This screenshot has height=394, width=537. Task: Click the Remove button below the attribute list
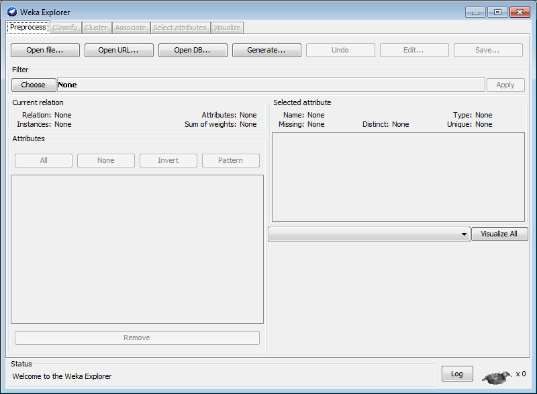(x=137, y=338)
